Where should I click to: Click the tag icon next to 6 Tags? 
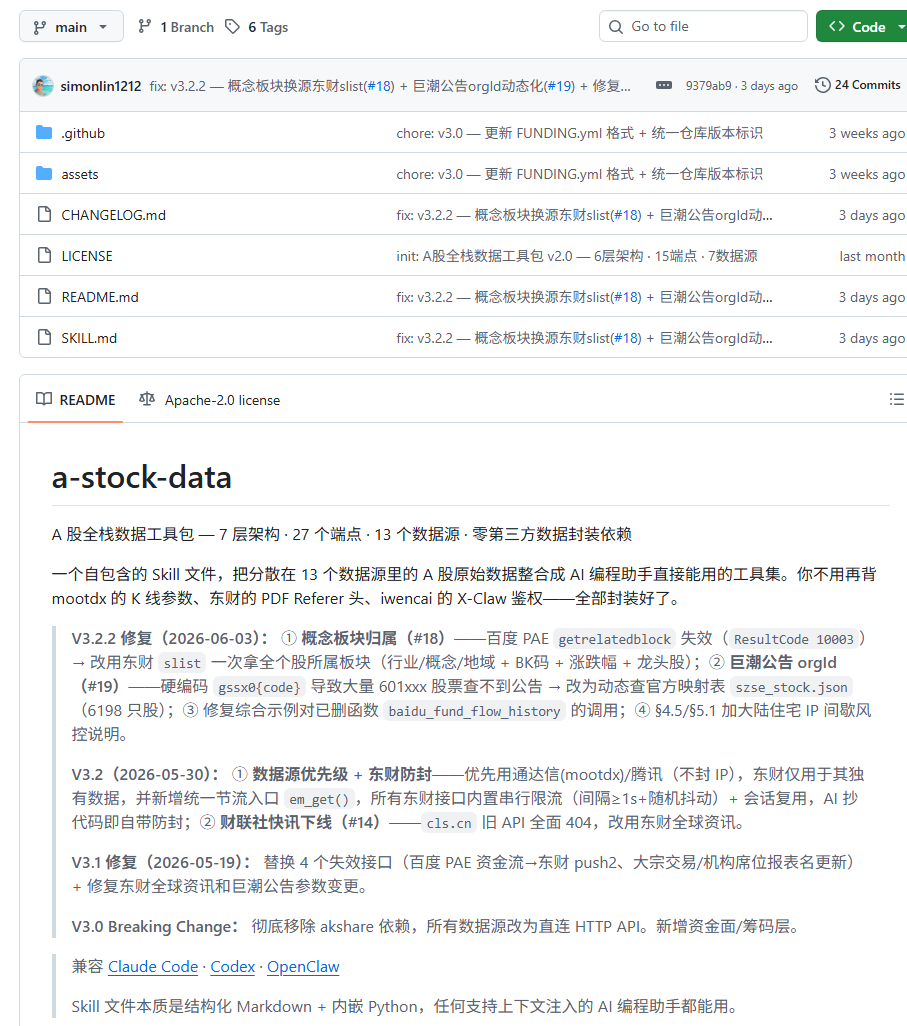[232, 27]
